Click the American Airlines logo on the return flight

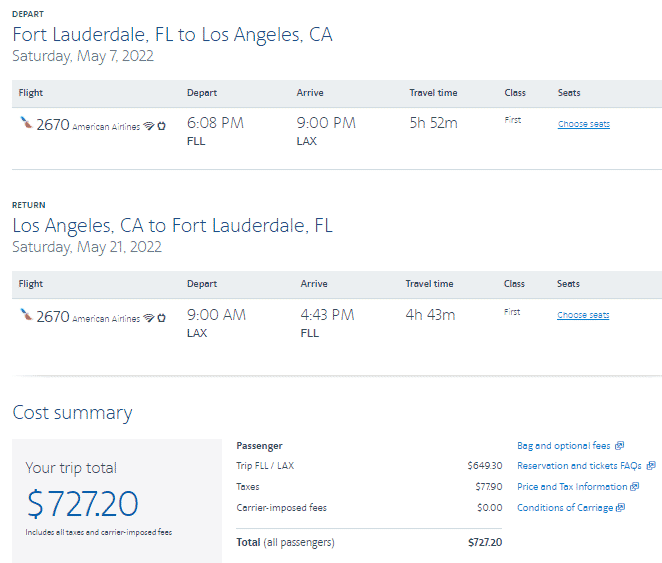pos(26,316)
